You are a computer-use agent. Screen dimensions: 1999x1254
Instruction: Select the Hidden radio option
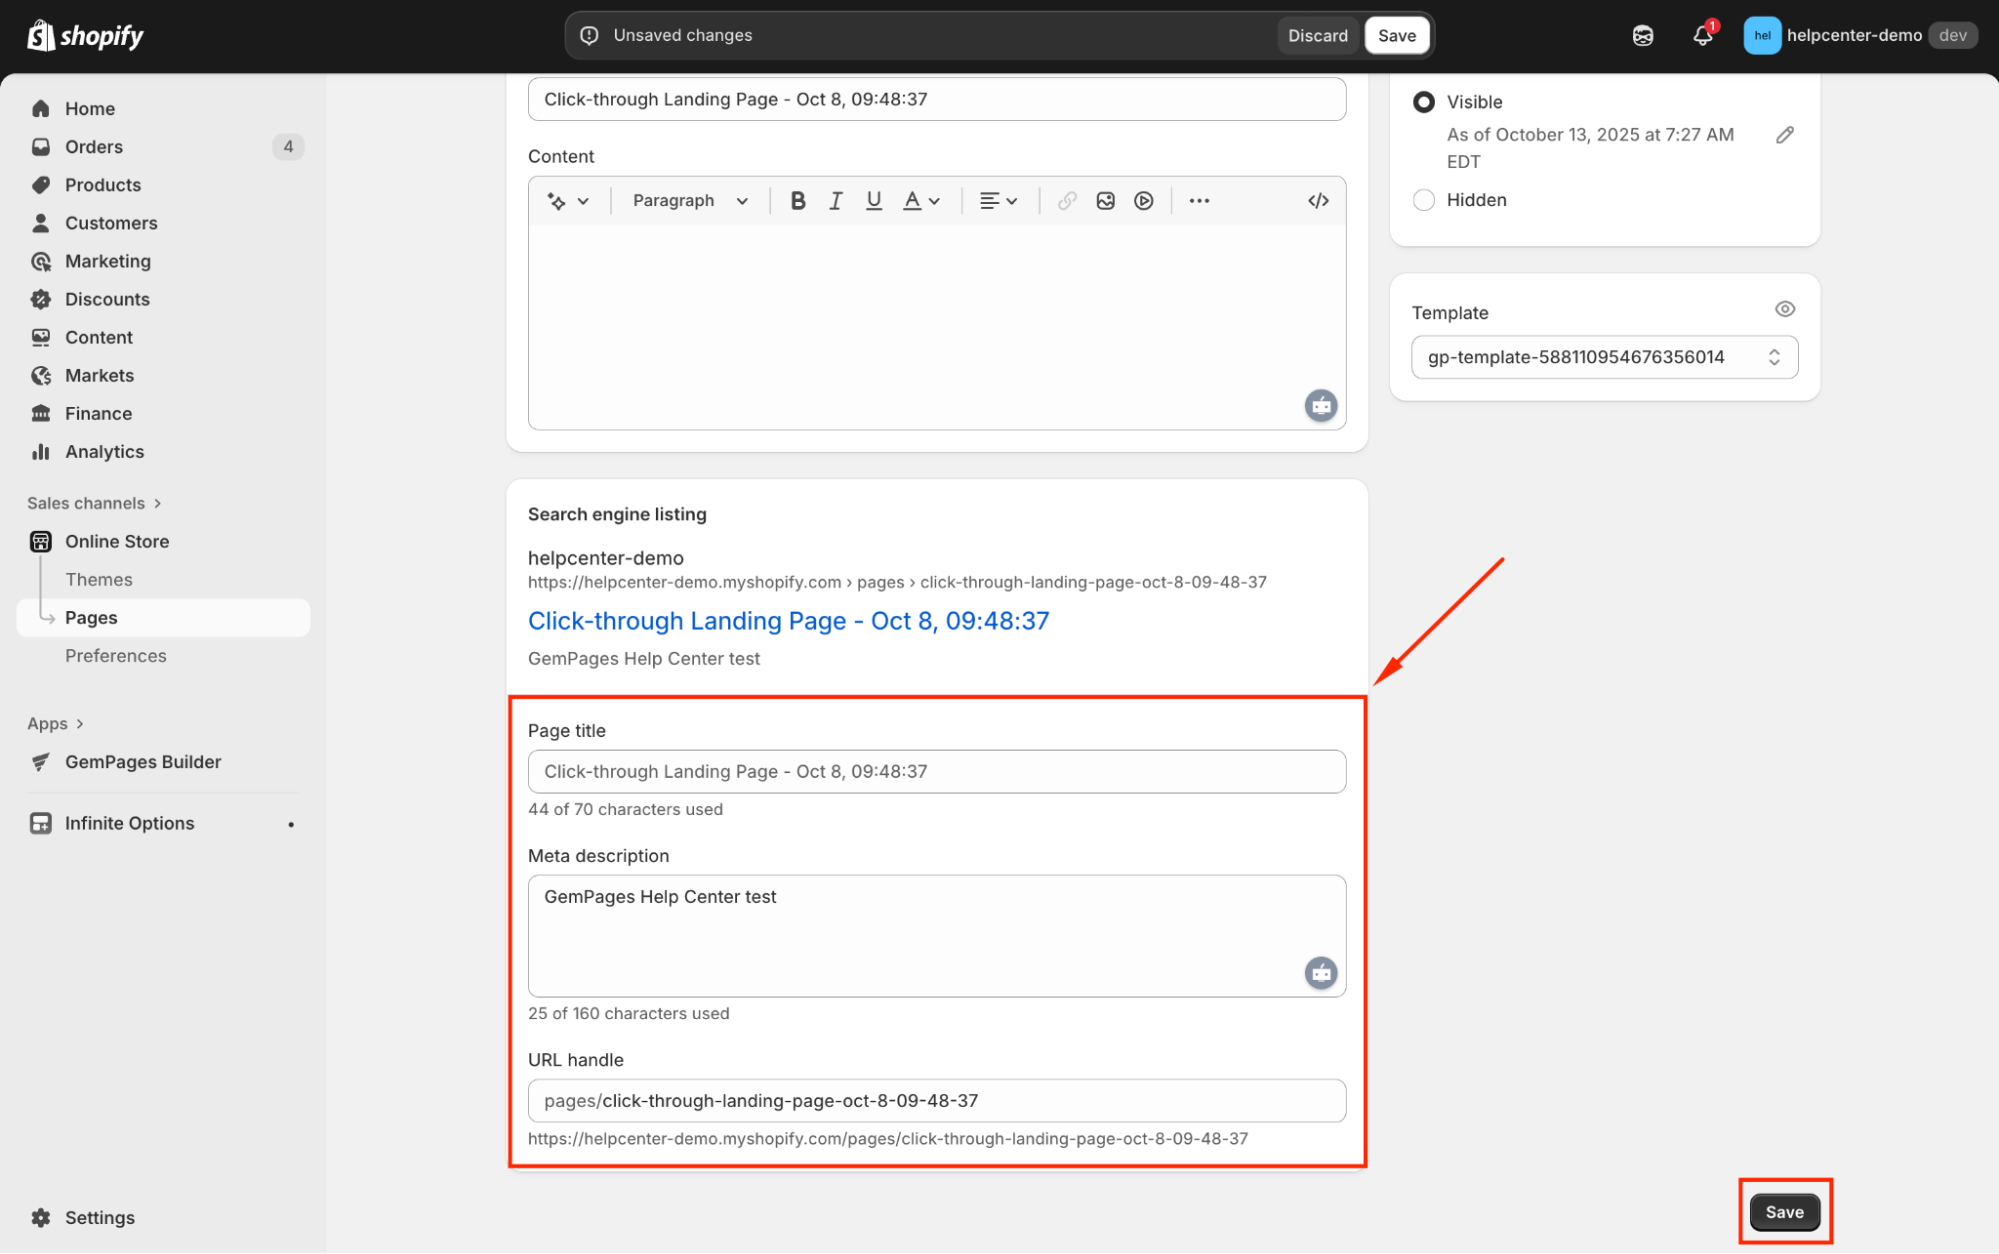(x=1423, y=200)
